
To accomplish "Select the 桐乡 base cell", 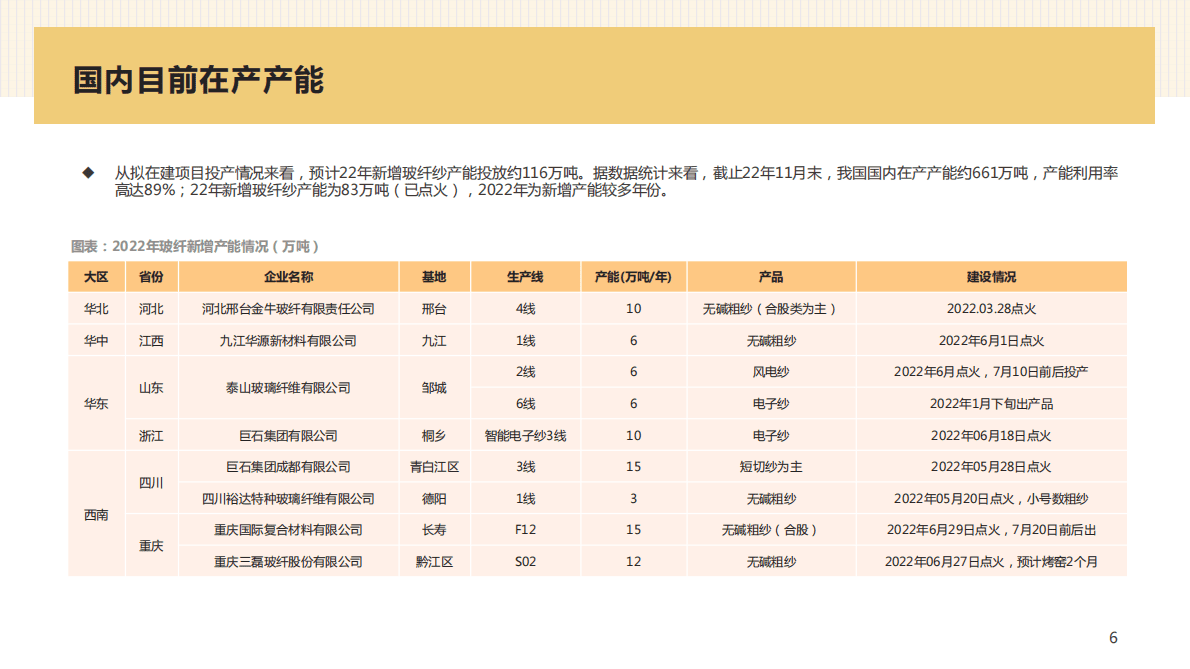I will 433,435.
